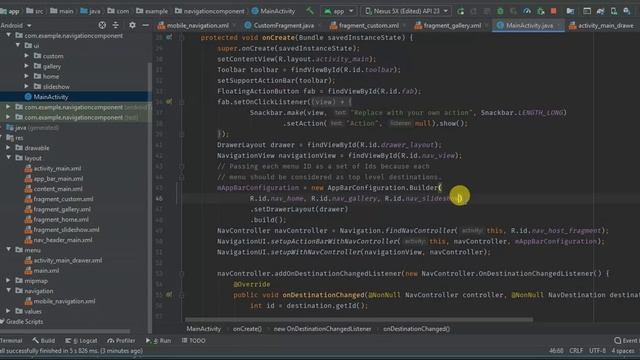The image size is (640, 360).
Task: Open the AVD Manager phone icon
Action: click(613, 11)
